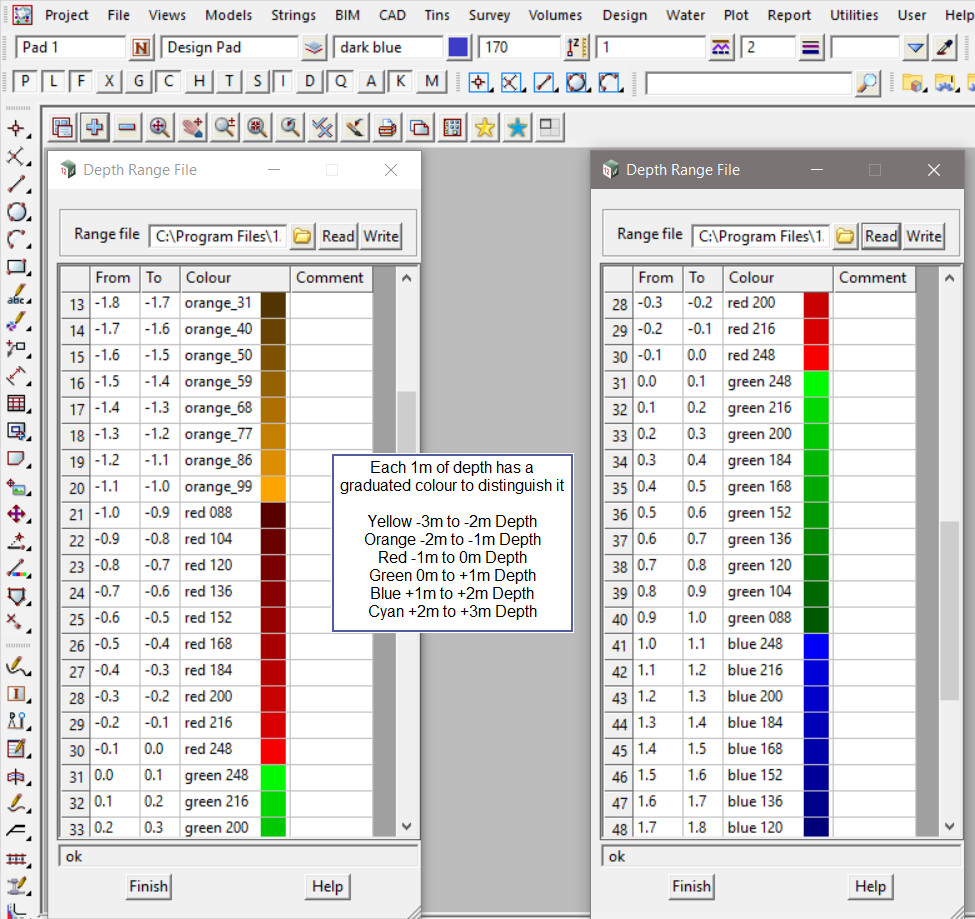
Task: Select the rectangle tool in left sidebar
Action: coord(17,267)
